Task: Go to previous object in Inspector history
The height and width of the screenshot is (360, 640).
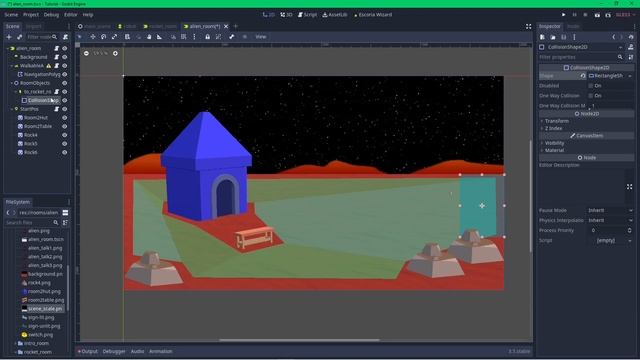Action: tap(613, 37)
